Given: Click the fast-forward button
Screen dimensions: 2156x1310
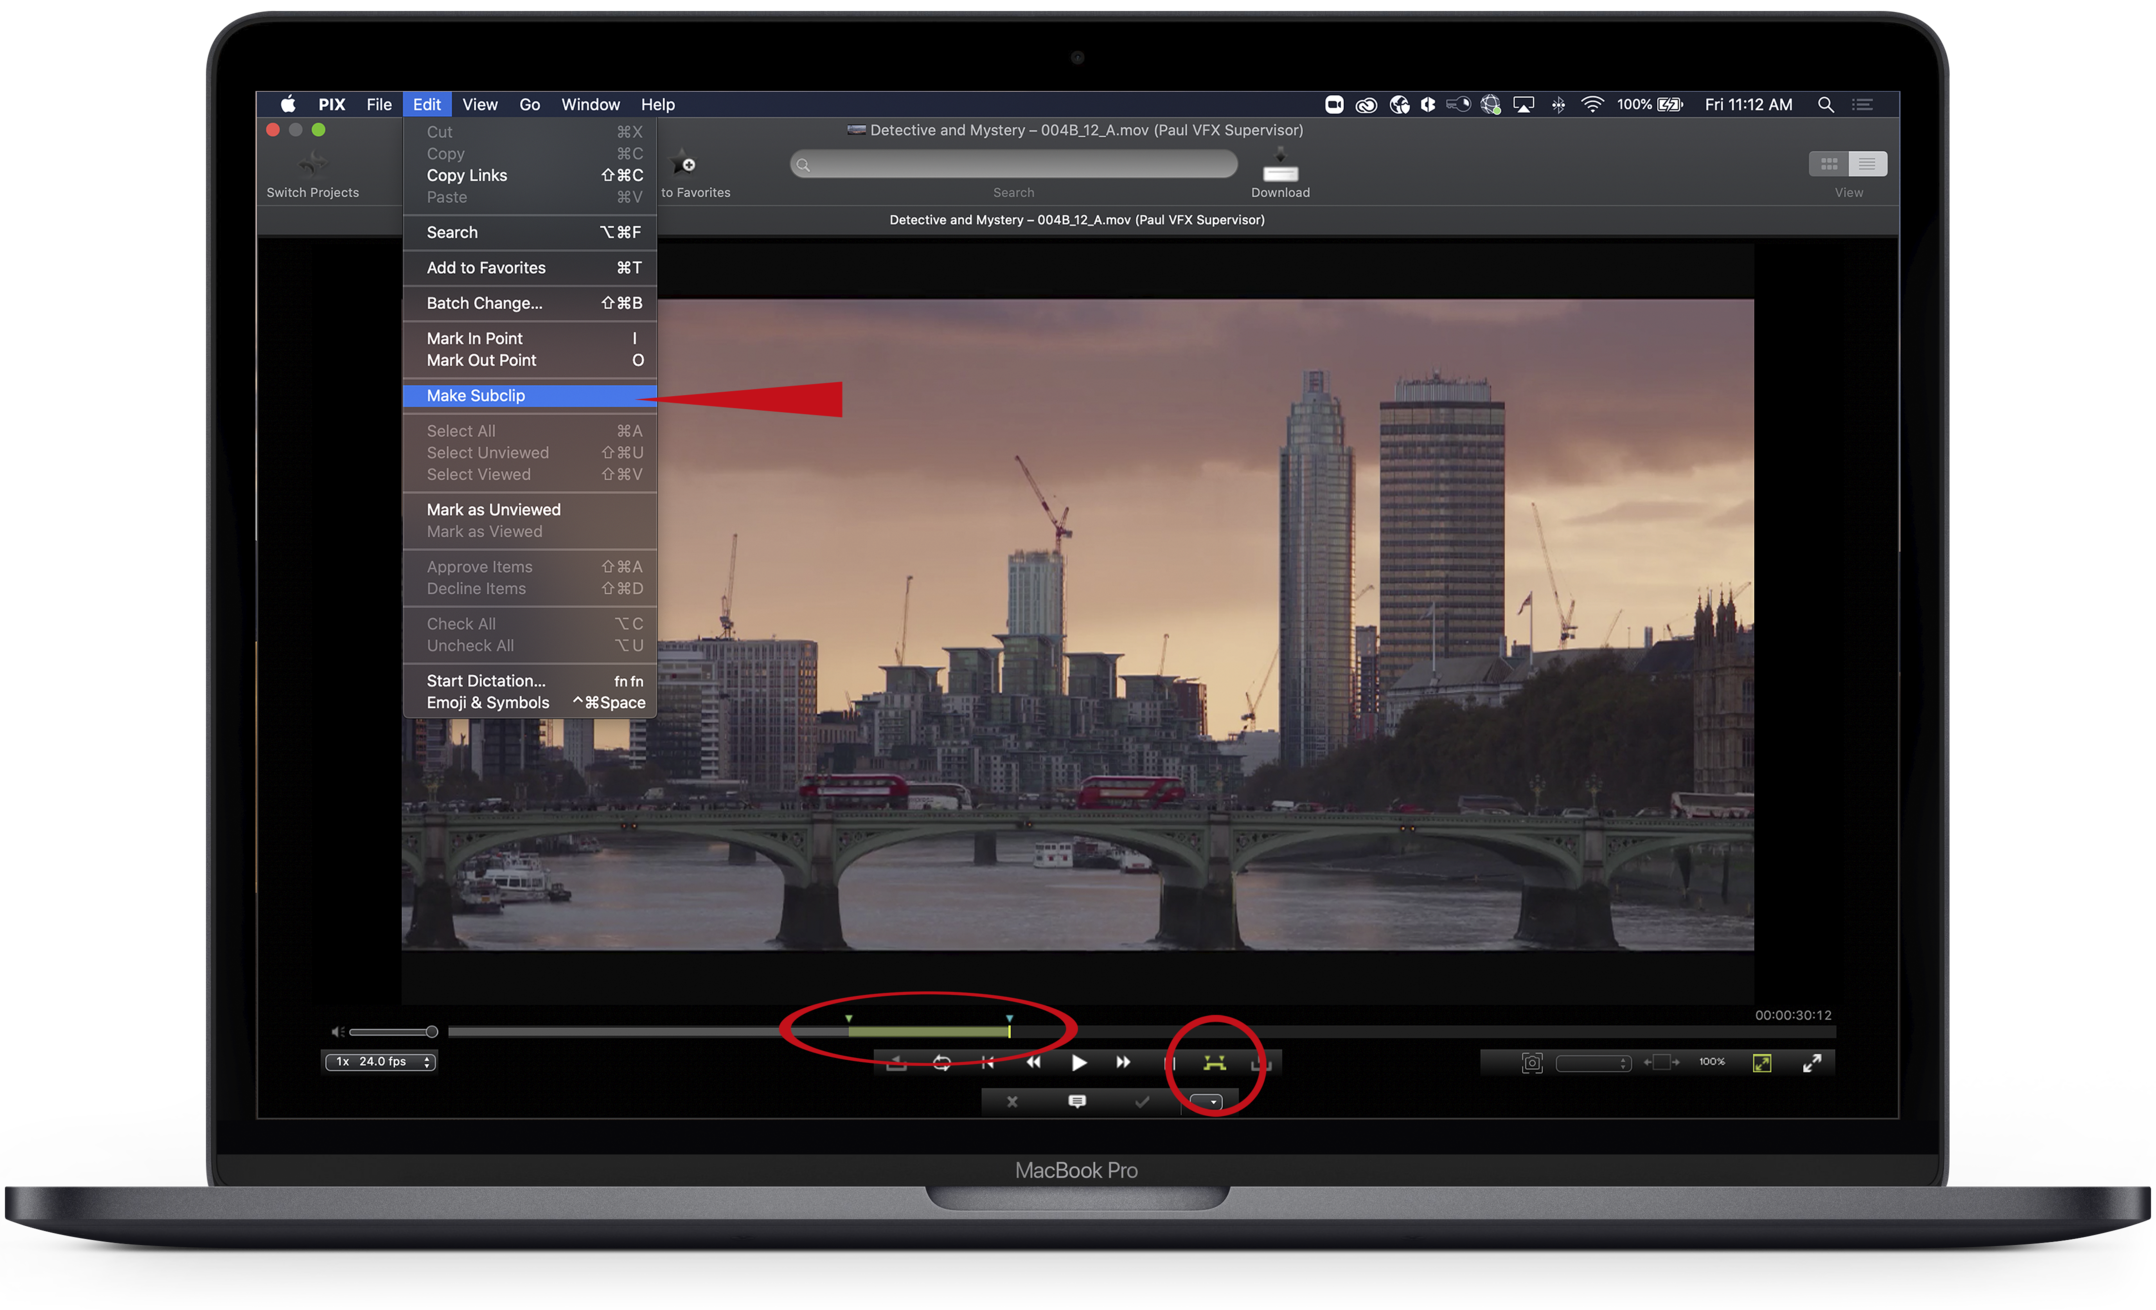Looking at the screenshot, I should pyautogui.click(x=1123, y=1062).
